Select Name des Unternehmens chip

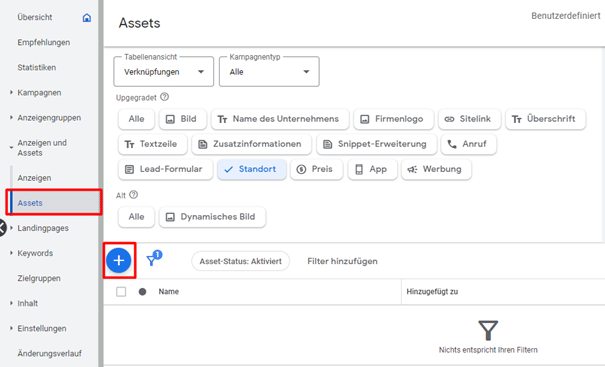pyautogui.click(x=280, y=119)
